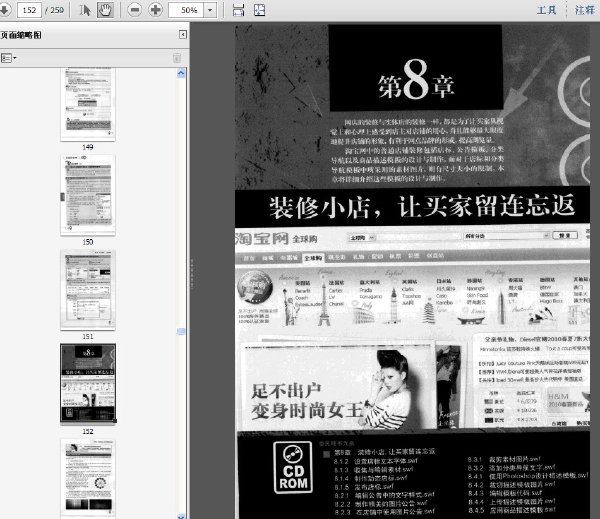Open page 151 thumbnail
Viewport: 600px width, 519px height.
[88, 290]
